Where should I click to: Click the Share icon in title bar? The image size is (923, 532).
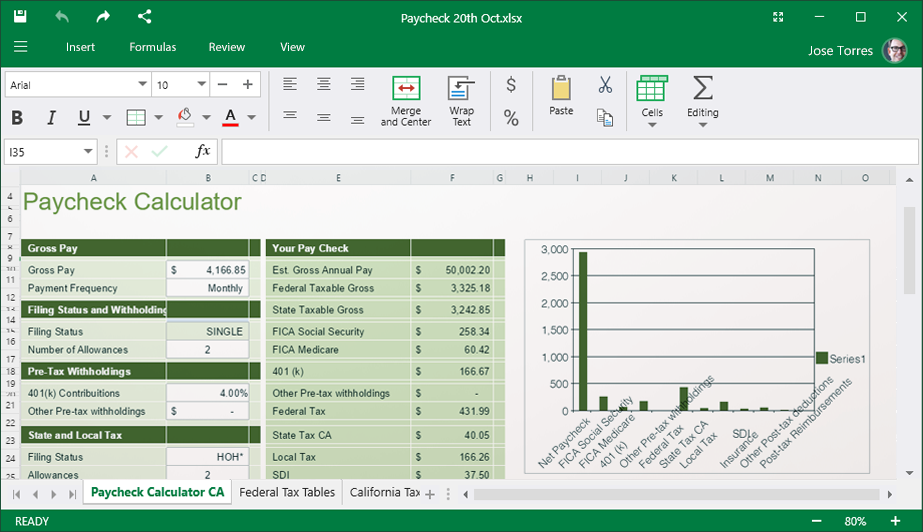tap(145, 17)
